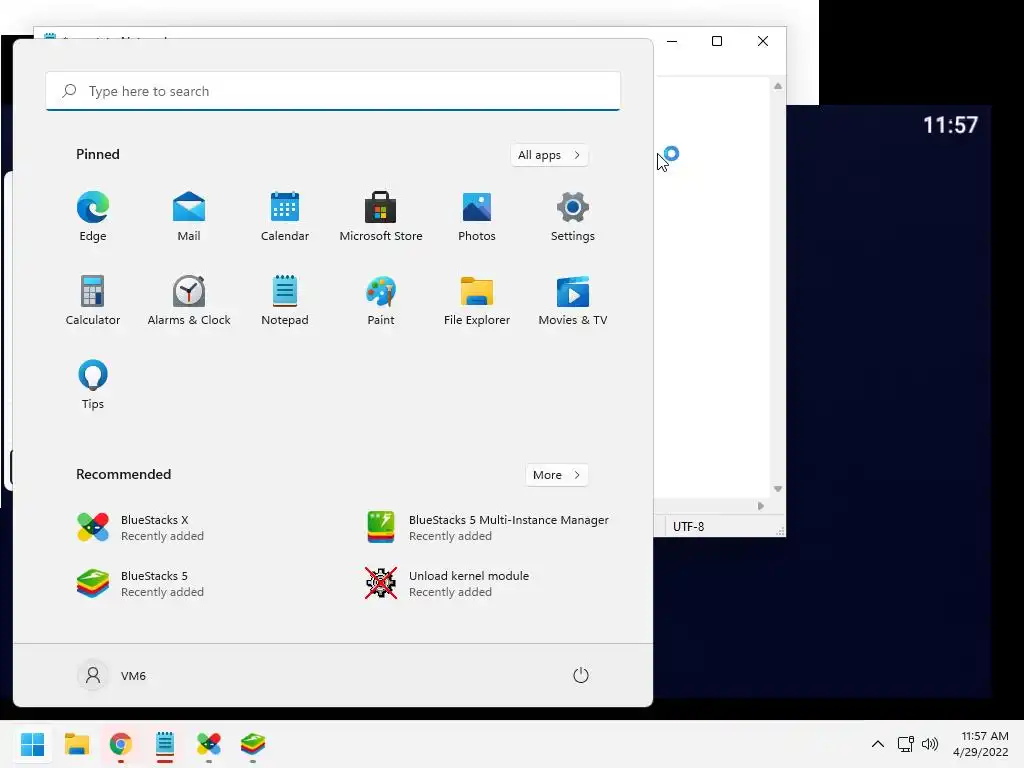Launch the Mail app

pos(189,217)
